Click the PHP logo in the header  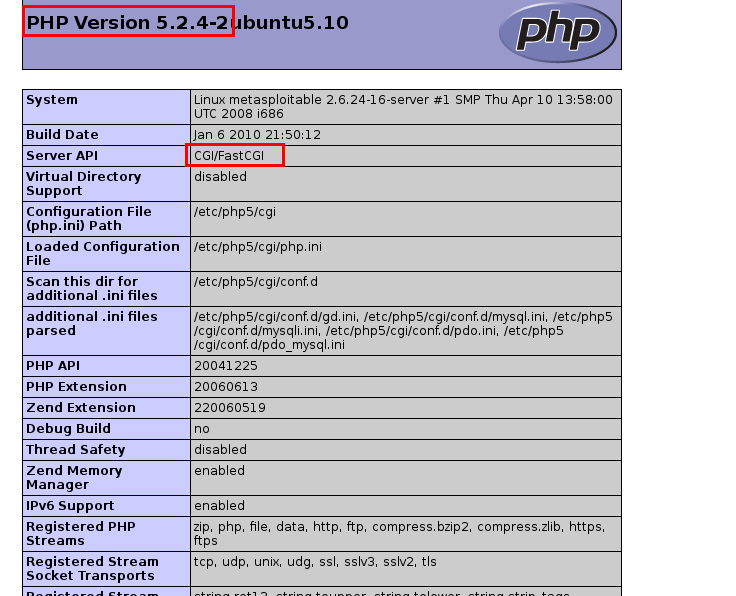557,32
